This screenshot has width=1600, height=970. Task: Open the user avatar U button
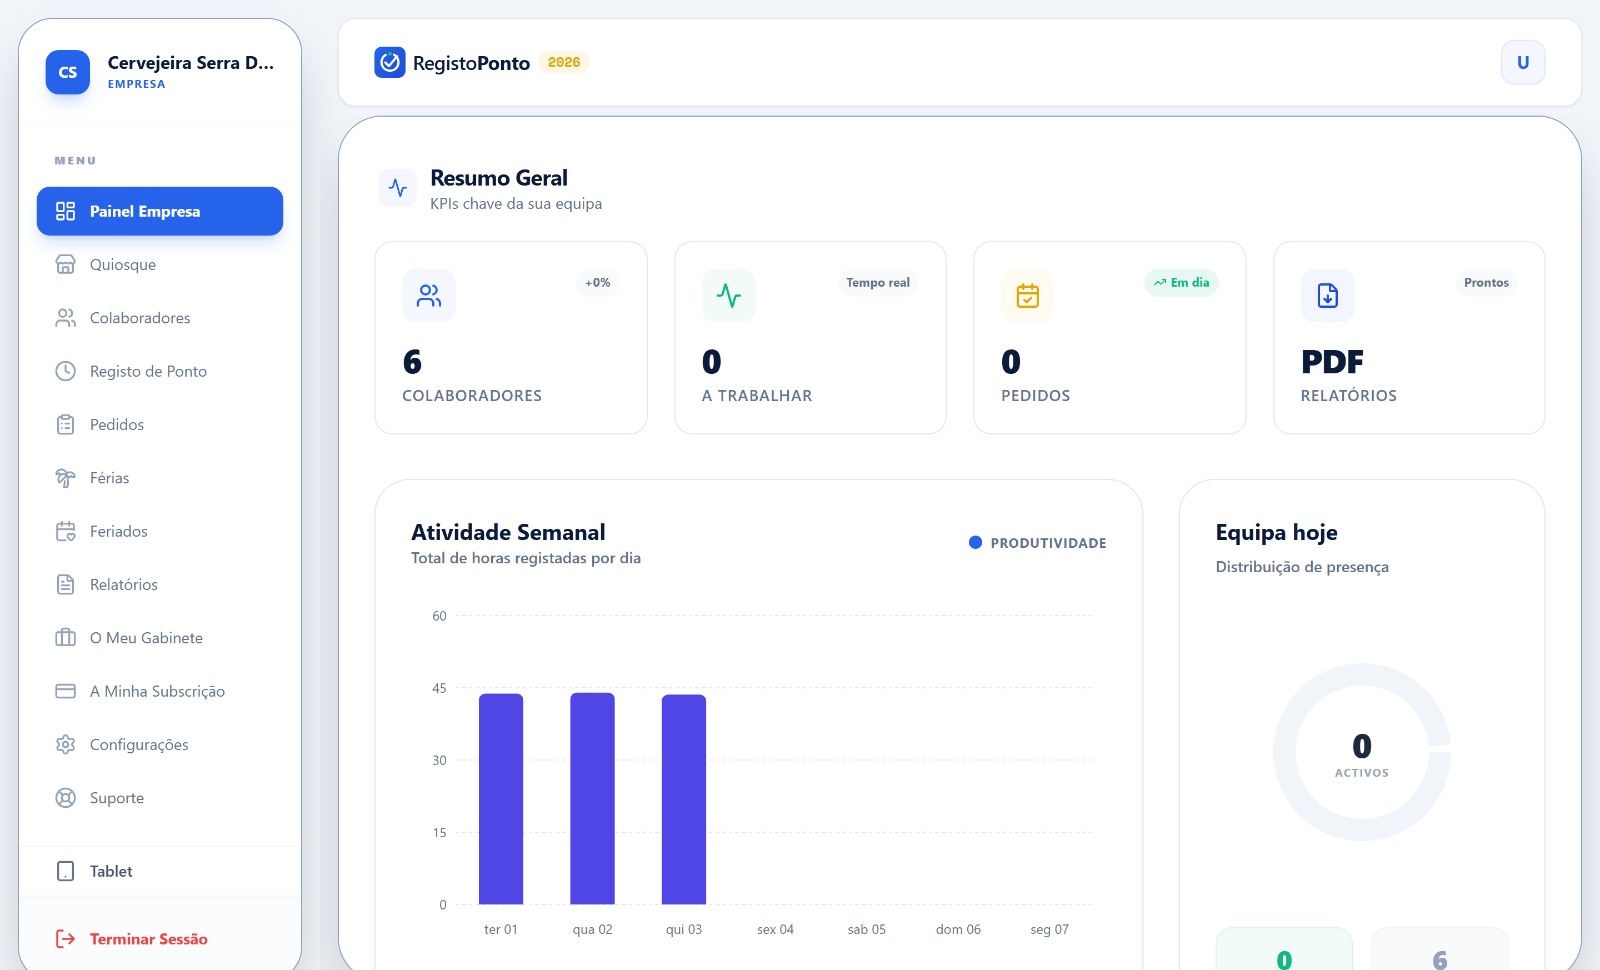[x=1523, y=62]
